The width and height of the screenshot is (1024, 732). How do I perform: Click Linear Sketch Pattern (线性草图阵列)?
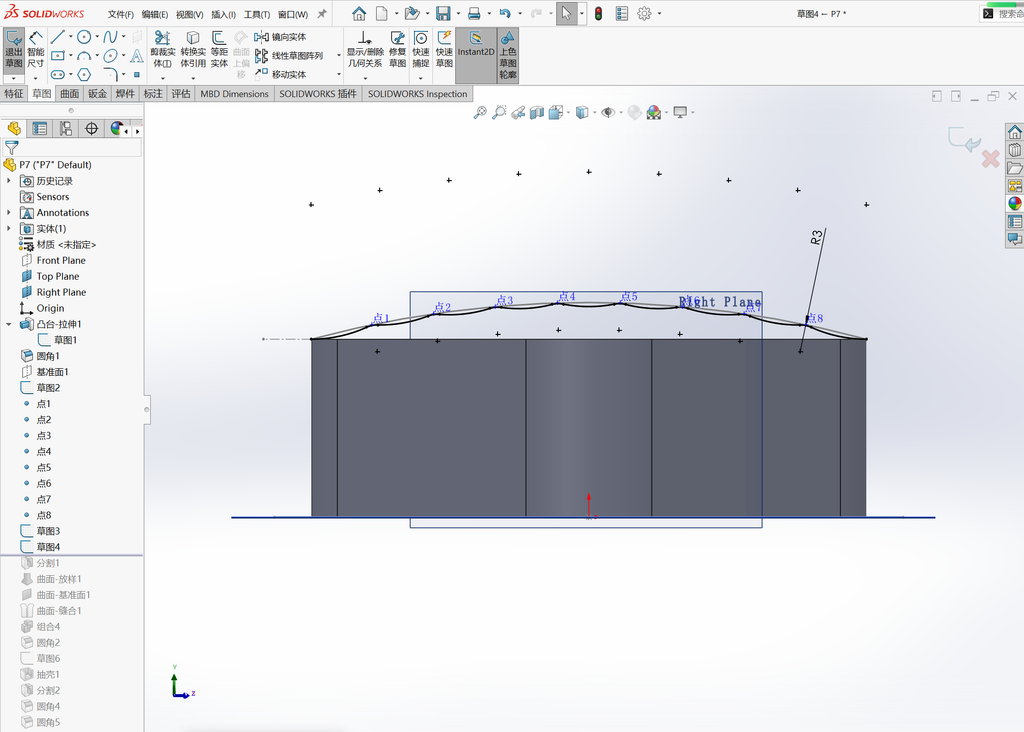click(x=289, y=56)
